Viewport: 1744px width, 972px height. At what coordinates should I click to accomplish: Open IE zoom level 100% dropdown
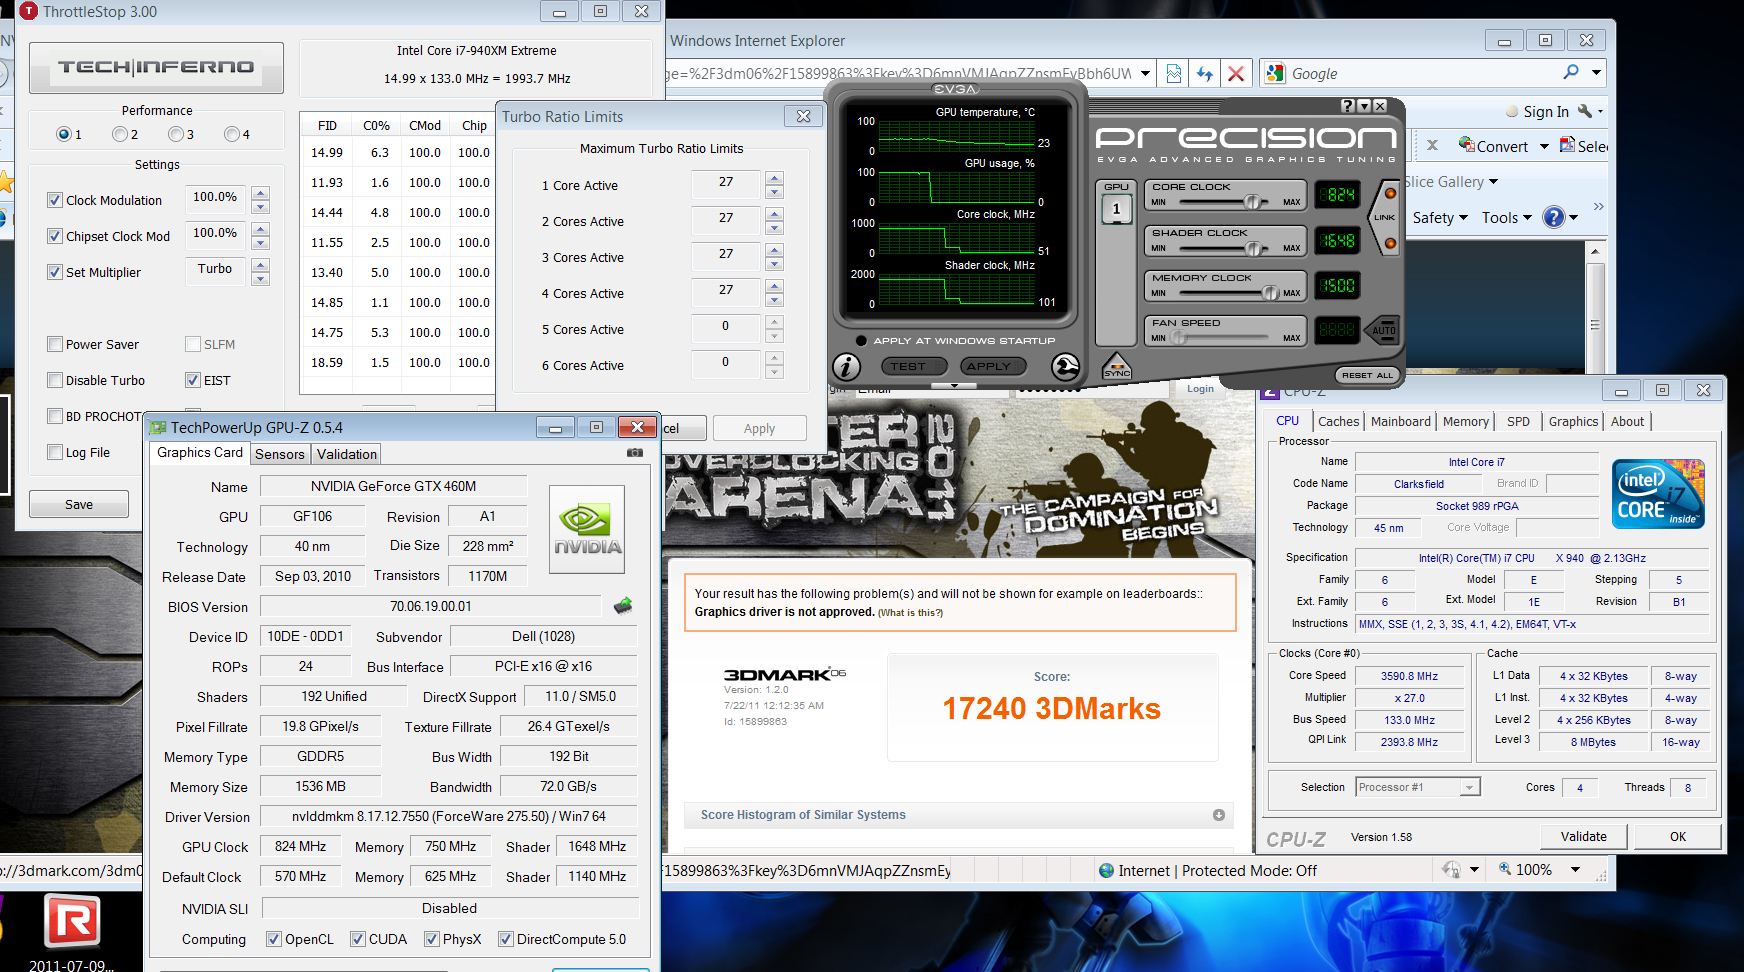click(x=1575, y=870)
